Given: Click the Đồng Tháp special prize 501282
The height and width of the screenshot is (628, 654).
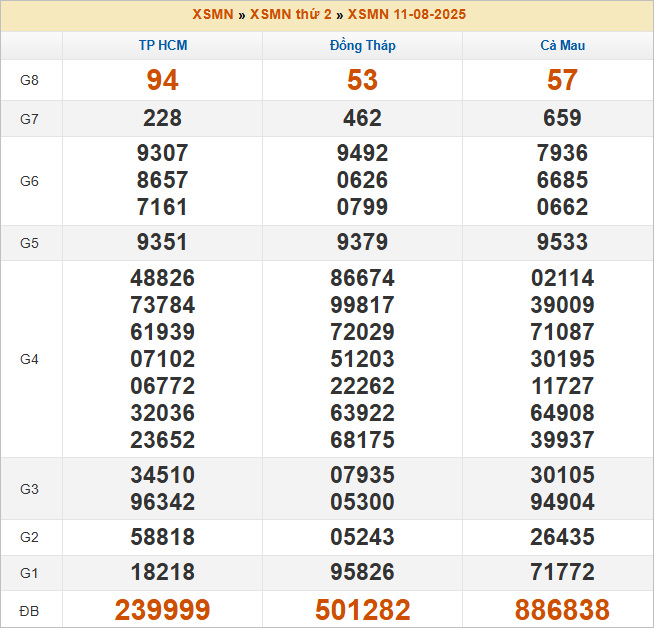Looking at the screenshot, I should [x=362, y=610].
